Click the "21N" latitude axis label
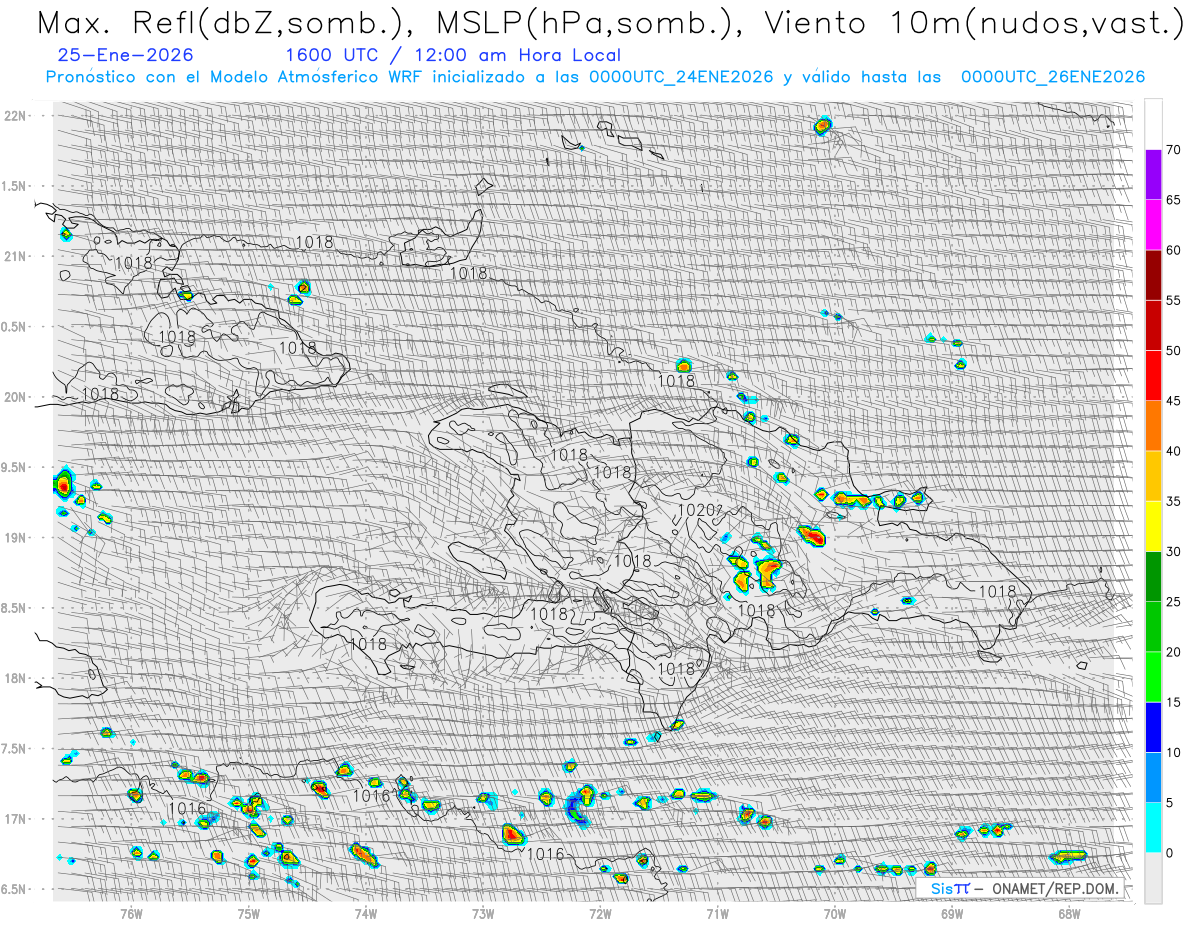The height and width of the screenshot is (927, 1200). coord(14,256)
